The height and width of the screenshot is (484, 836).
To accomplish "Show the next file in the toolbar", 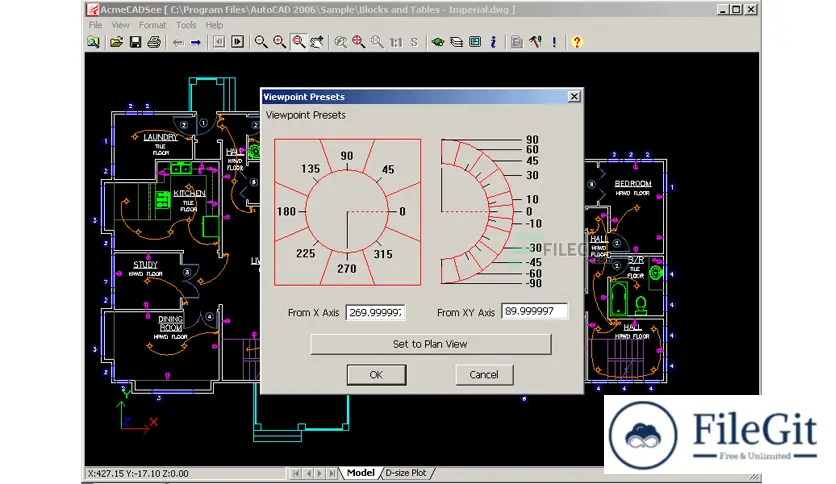I will pos(238,42).
